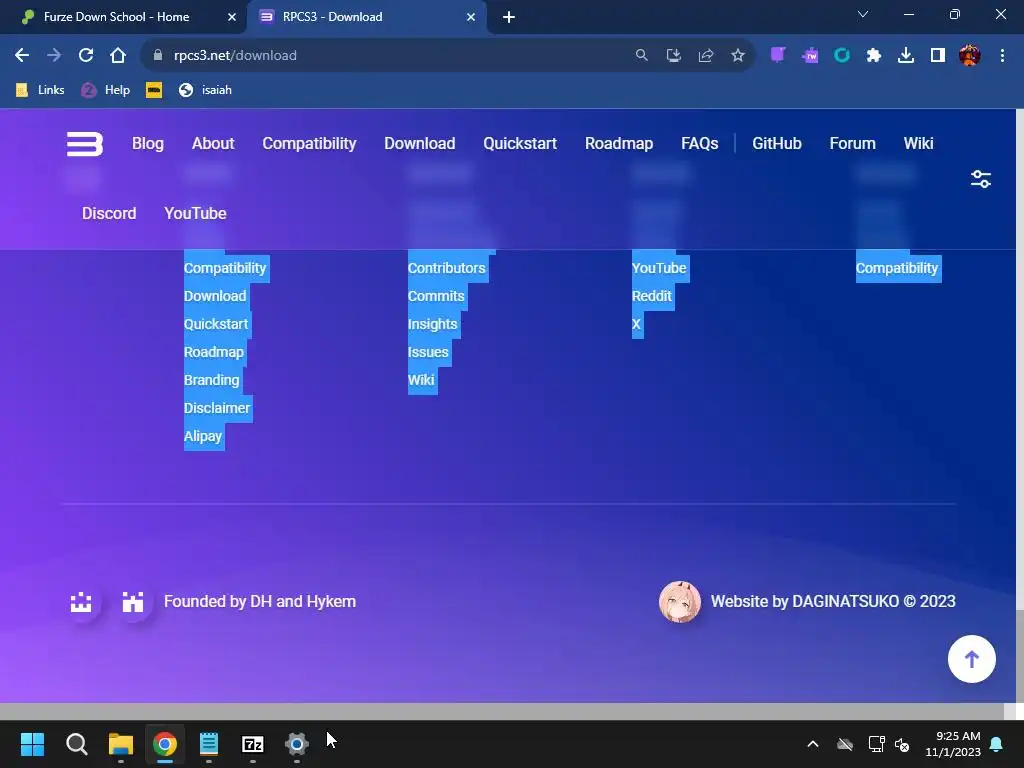
Task: Click the purple note extension icon
Action: point(778,56)
